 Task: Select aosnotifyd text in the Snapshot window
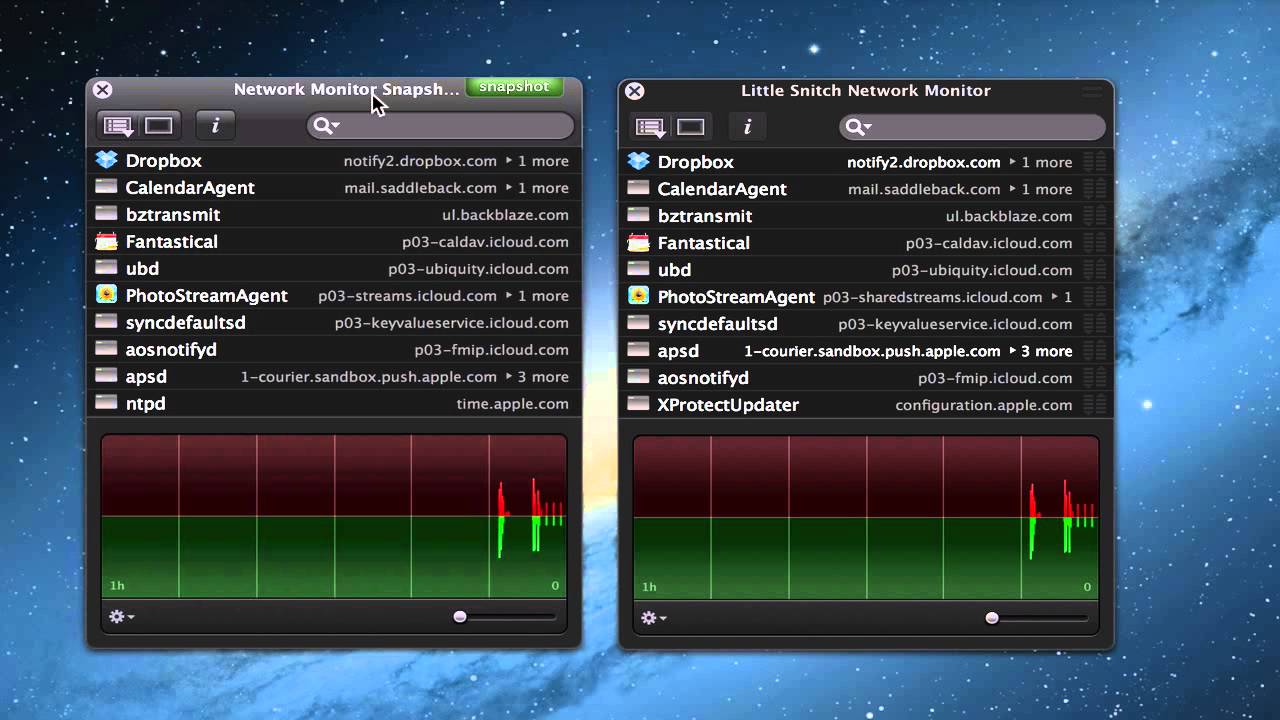point(171,349)
